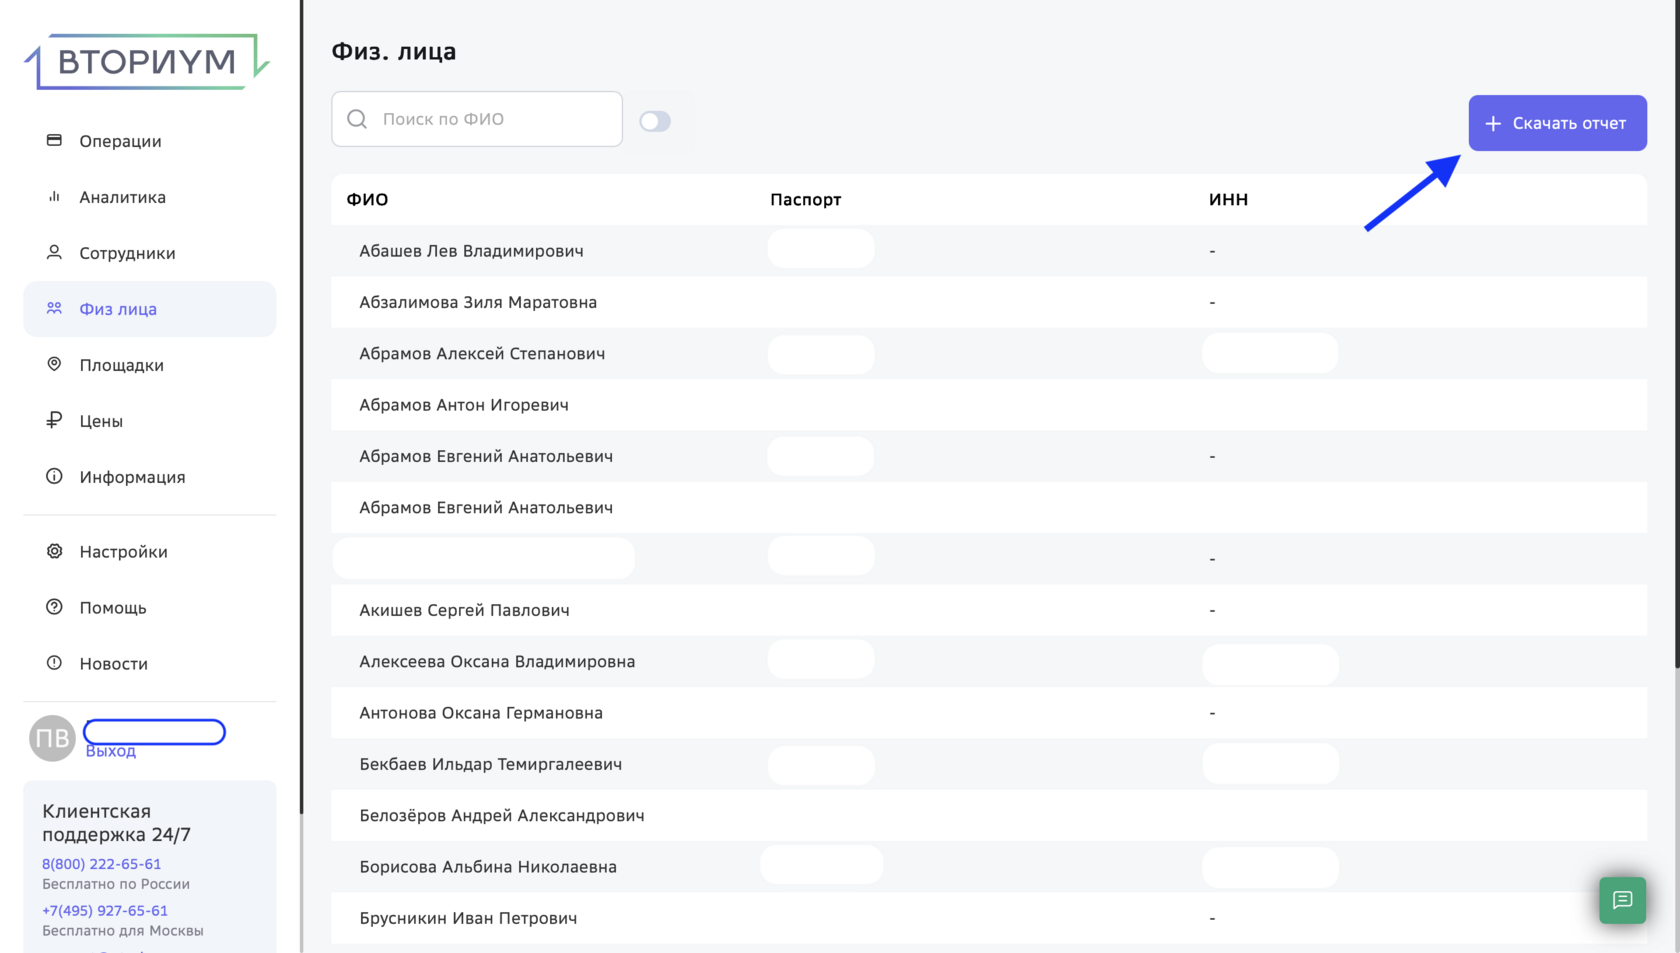Call support number 8(800) 222-65-61
Image resolution: width=1680 pixels, height=953 pixels.
[101, 864]
